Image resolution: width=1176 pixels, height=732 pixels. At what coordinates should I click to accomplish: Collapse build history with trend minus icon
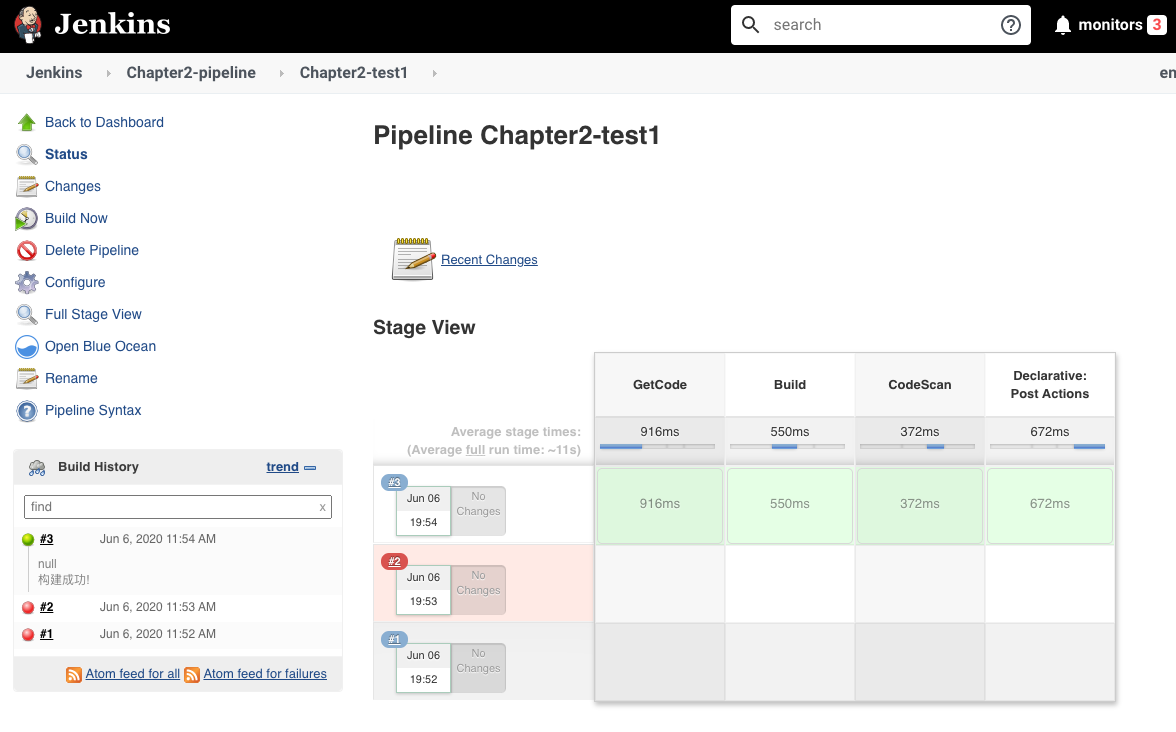(x=310, y=468)
